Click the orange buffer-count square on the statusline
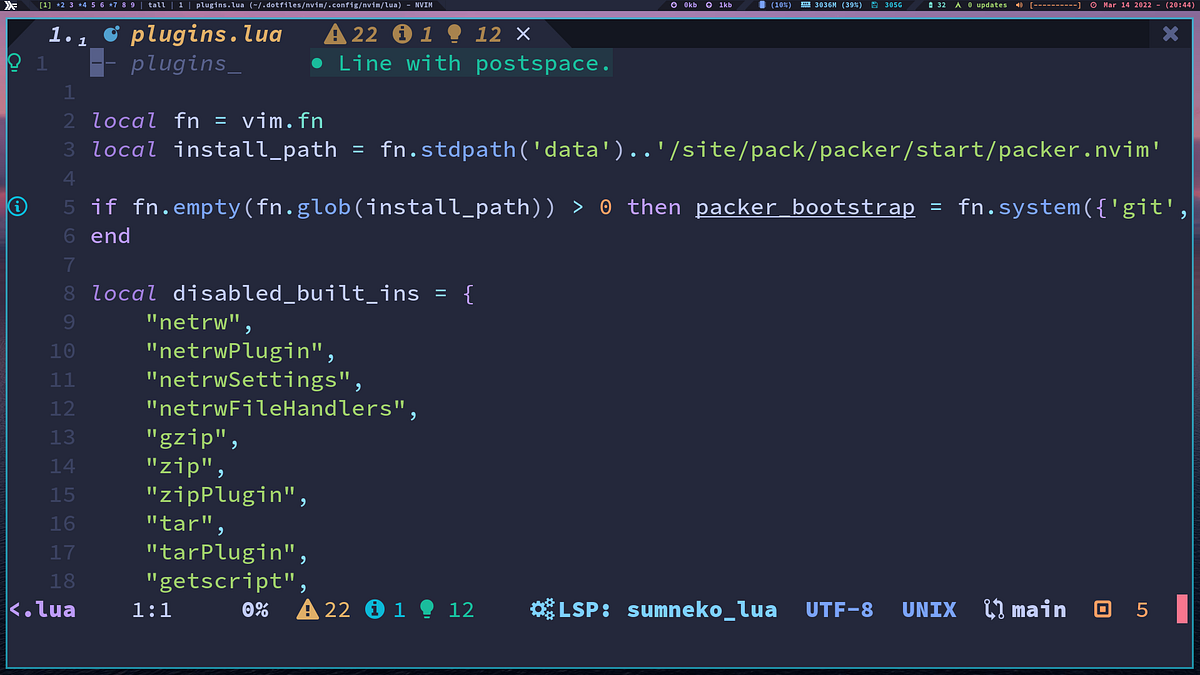Viewport: 1200px width, 675px height. (x=1104, y=609)
